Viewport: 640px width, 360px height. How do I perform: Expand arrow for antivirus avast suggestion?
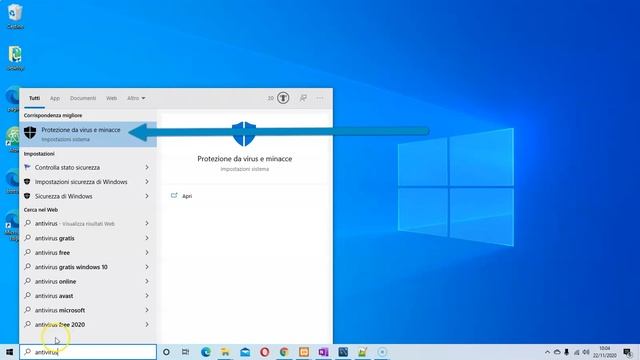coord(147,296)
